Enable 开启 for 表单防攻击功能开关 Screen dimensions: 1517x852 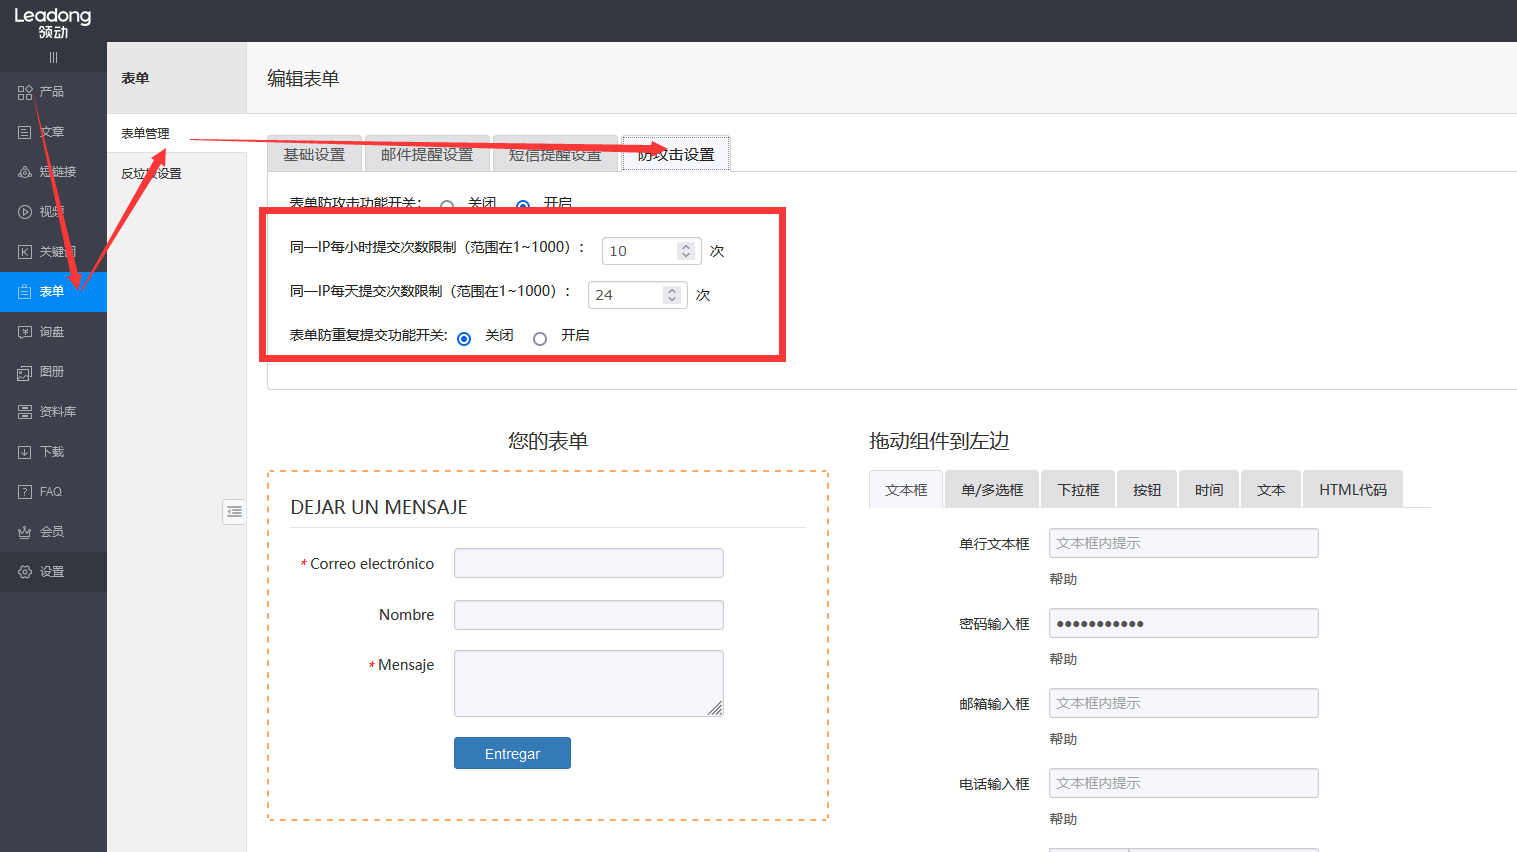click(523, 207)
